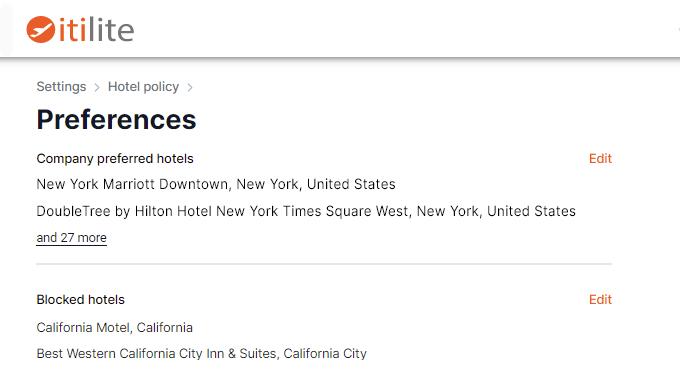Edit the Blocked hotels list

[600, 300]
